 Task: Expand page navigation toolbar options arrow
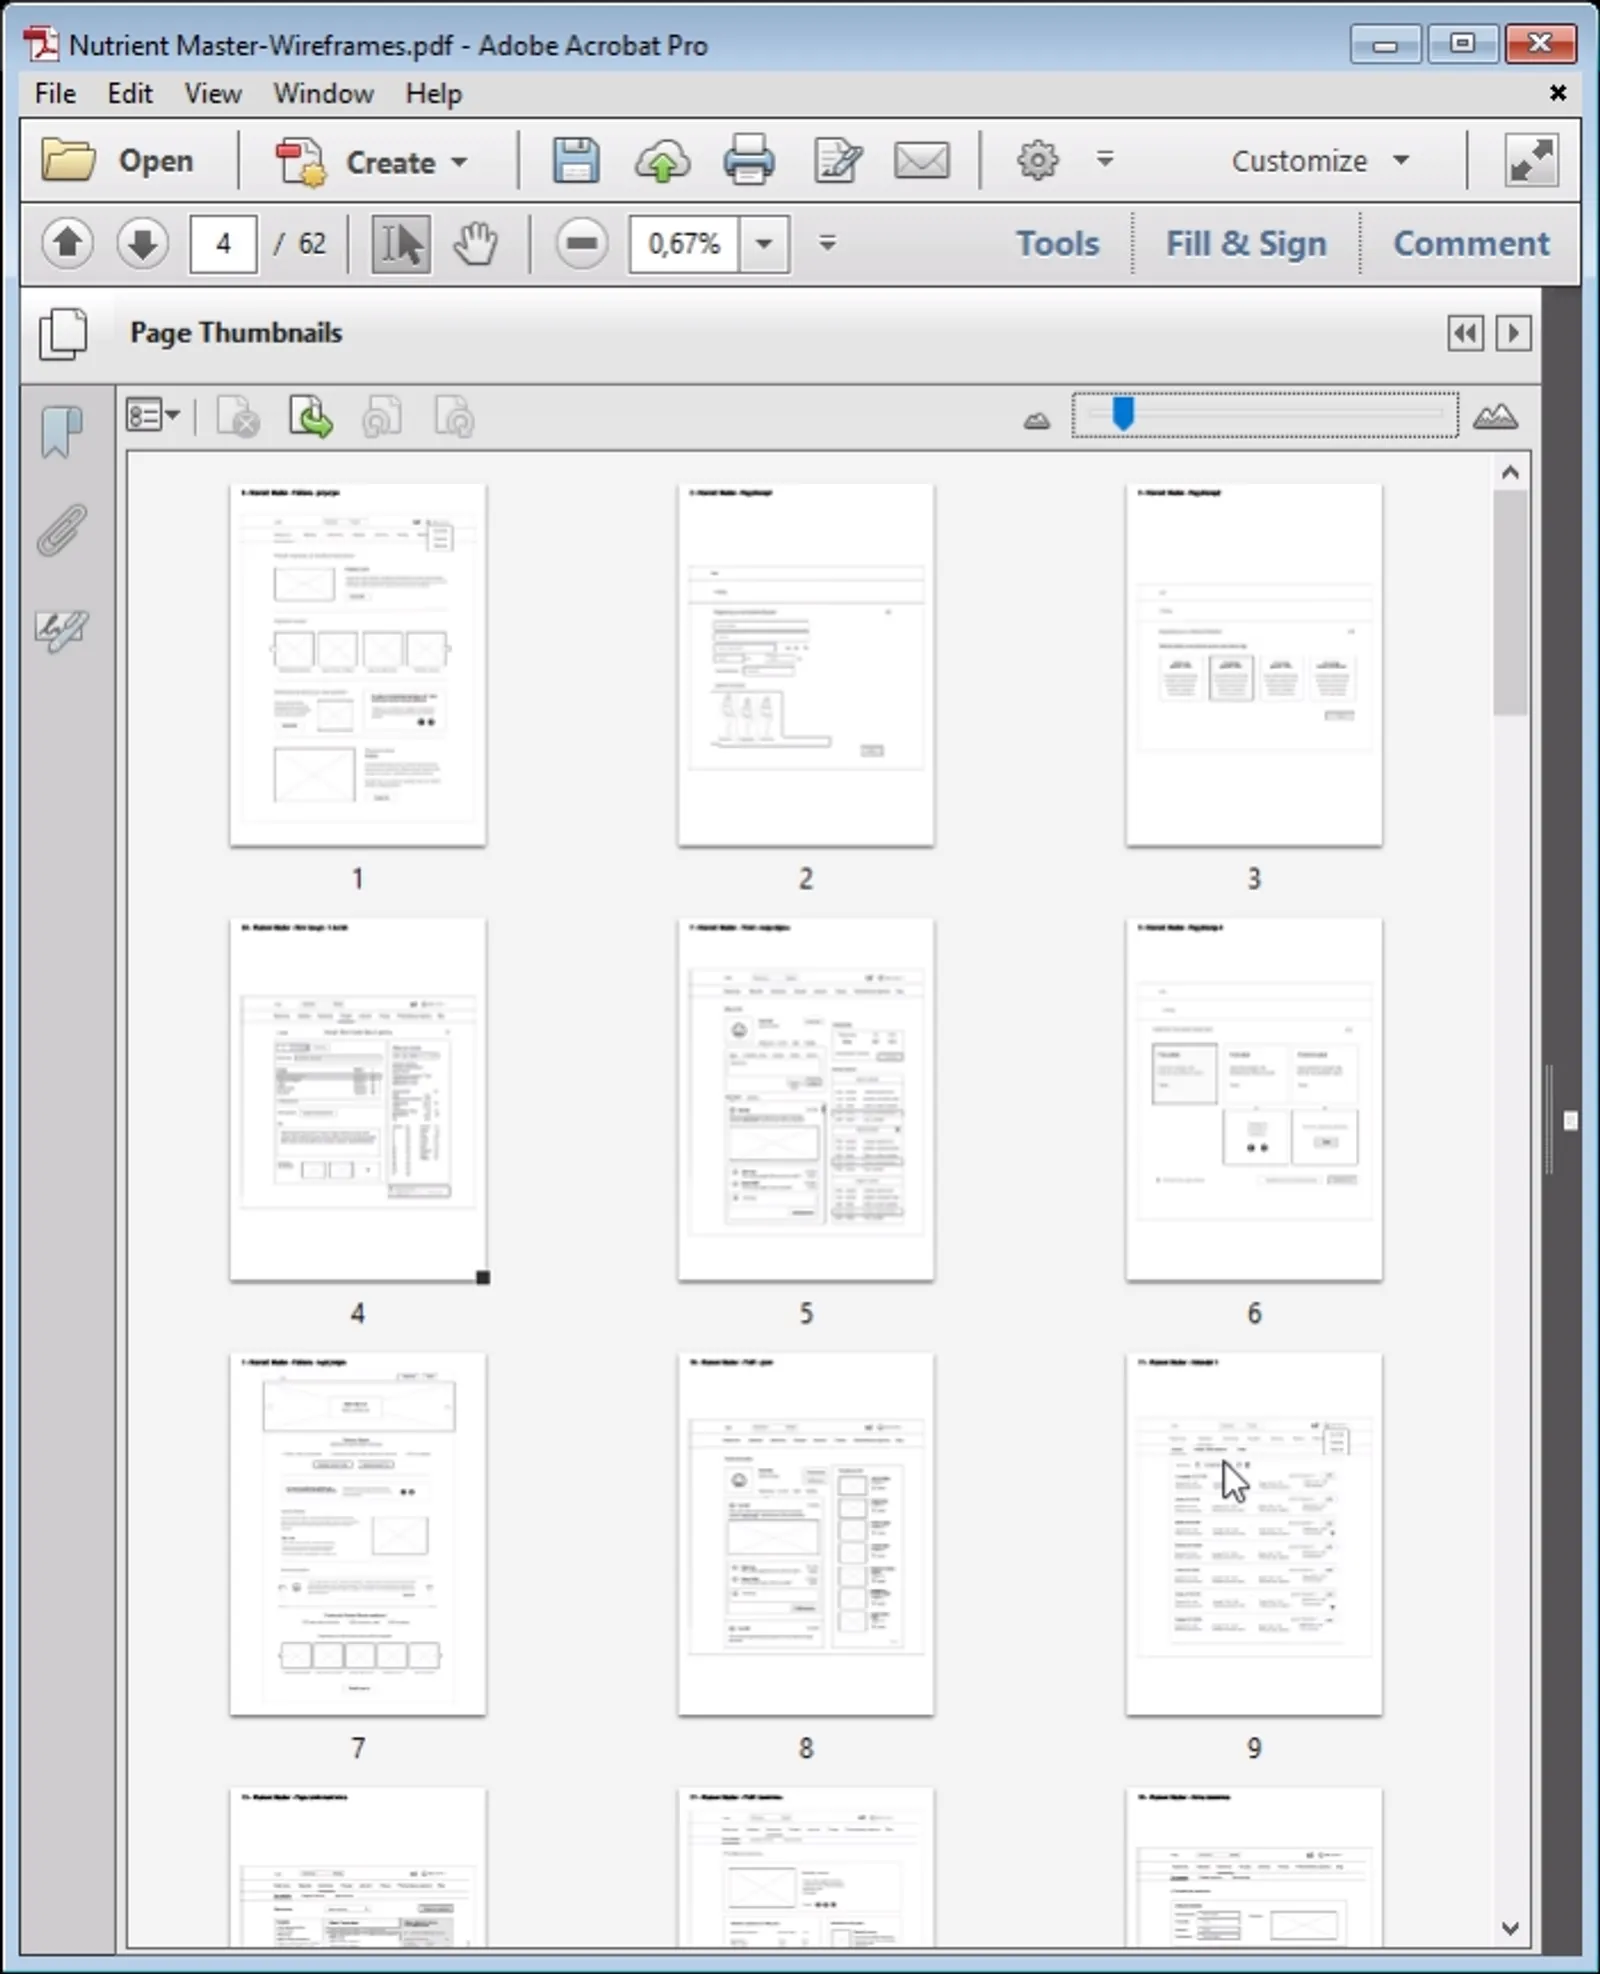[x=827, y=243]
